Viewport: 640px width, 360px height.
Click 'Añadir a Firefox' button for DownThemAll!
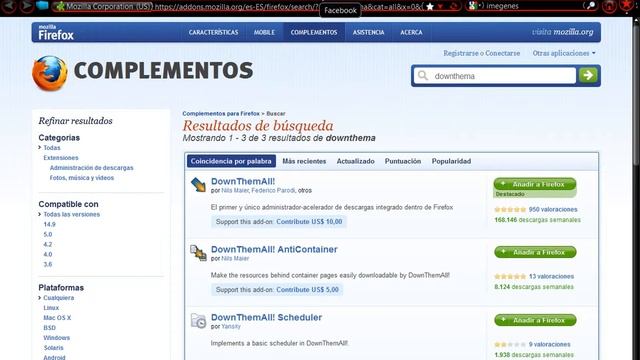535,184
